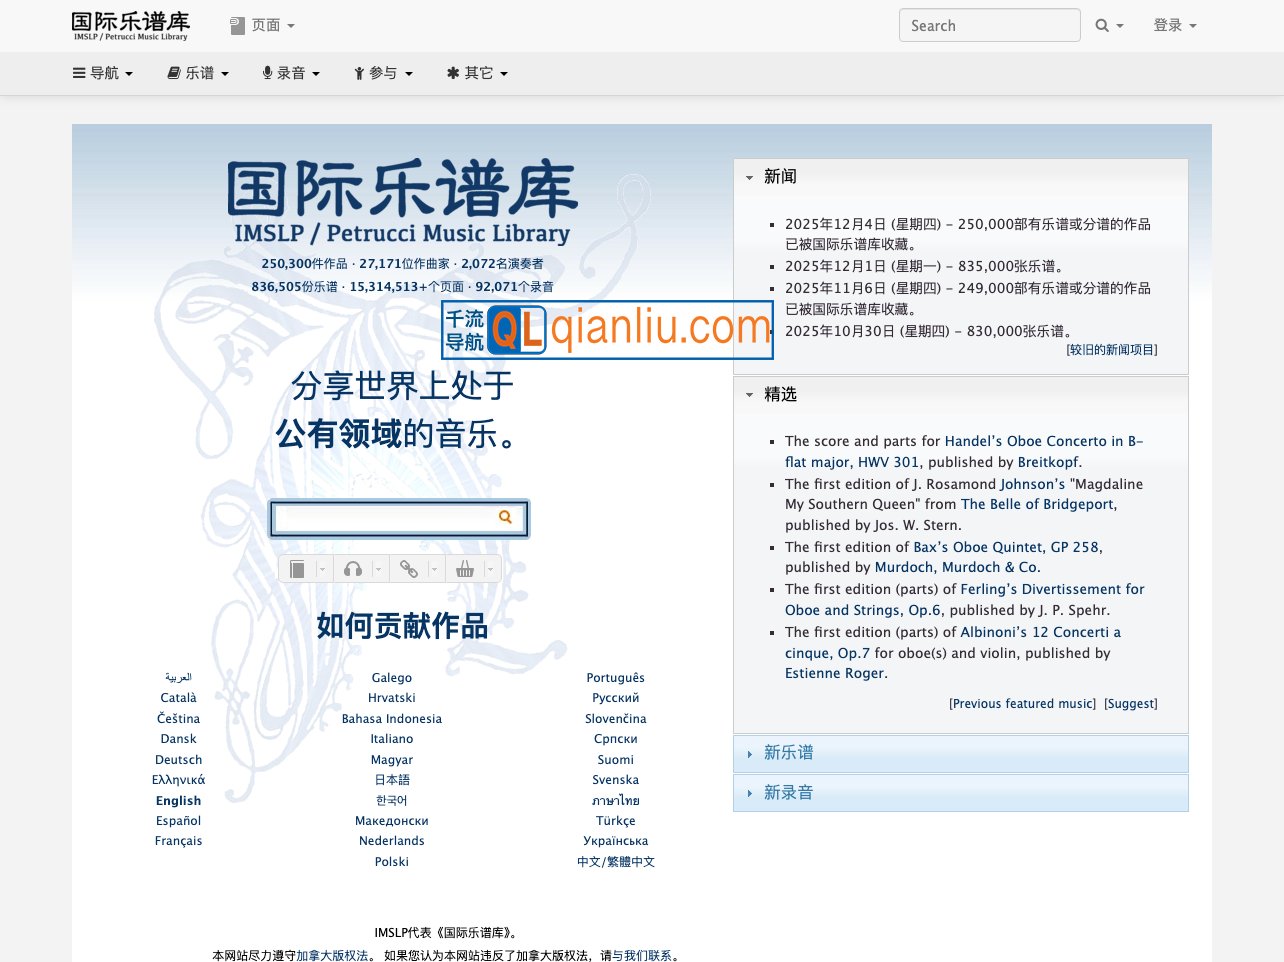Viewport: 1284px width, 962px height.
Task: Click the magnifier inside the main search box
Action: 505,518
